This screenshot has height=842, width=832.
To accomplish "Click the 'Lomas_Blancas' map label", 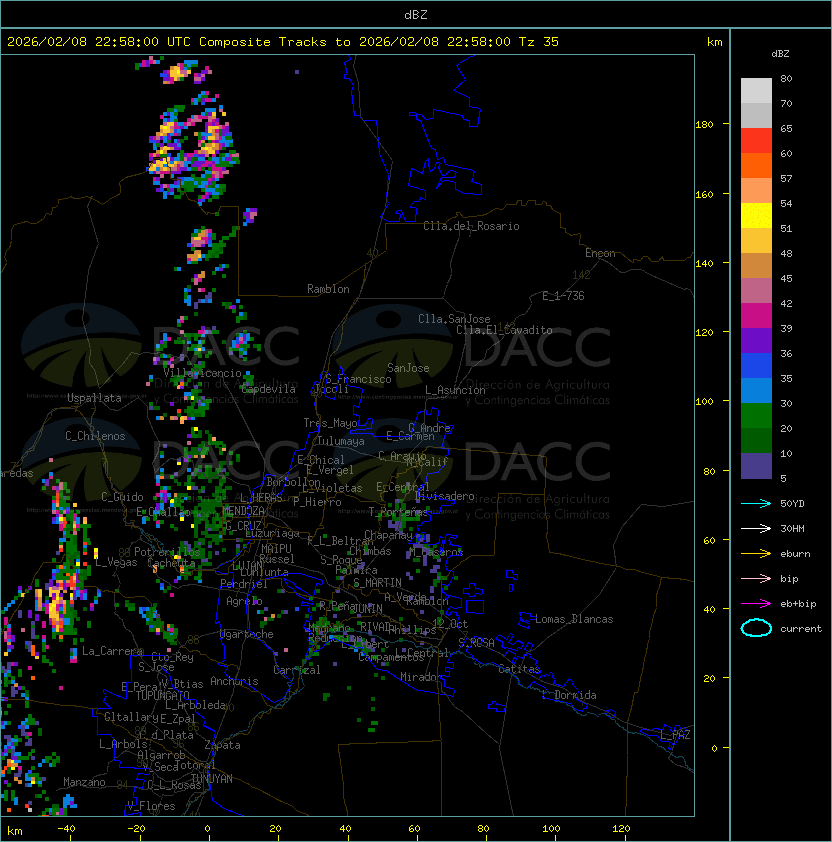I will 574,619.
